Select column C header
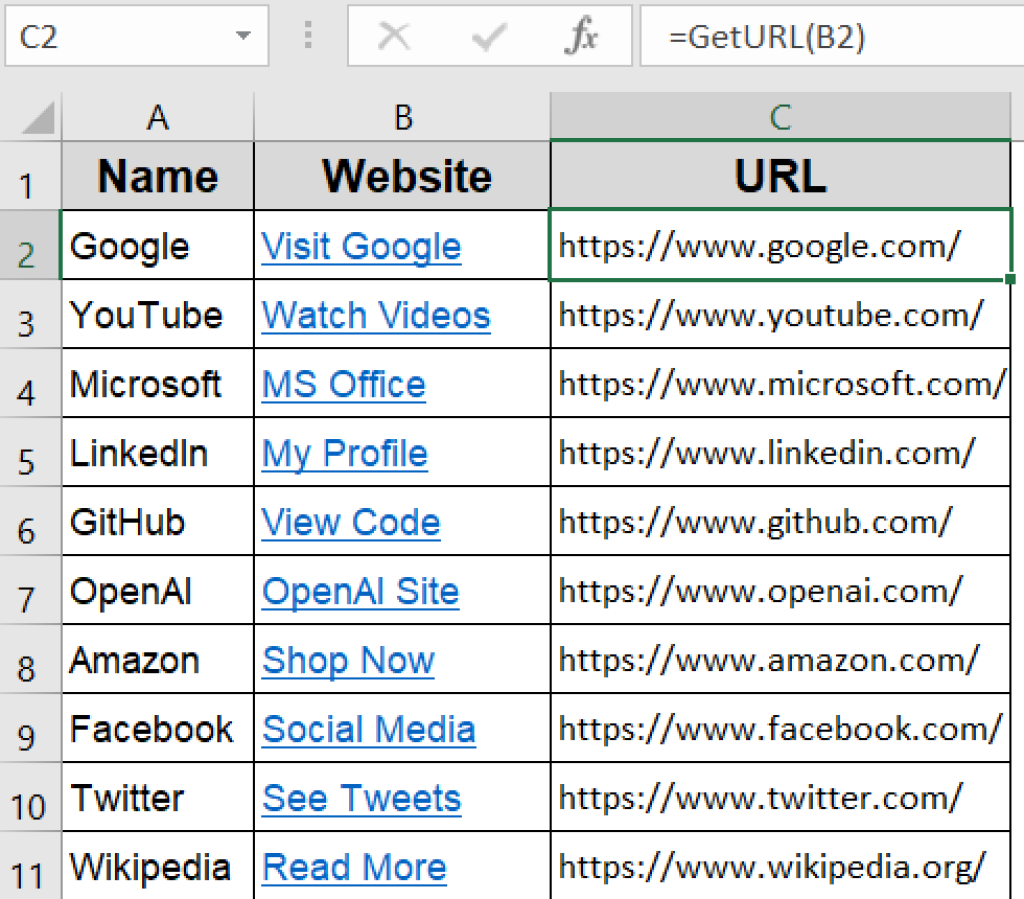This screenshot has height=899, width=1024. coord(780,117)
